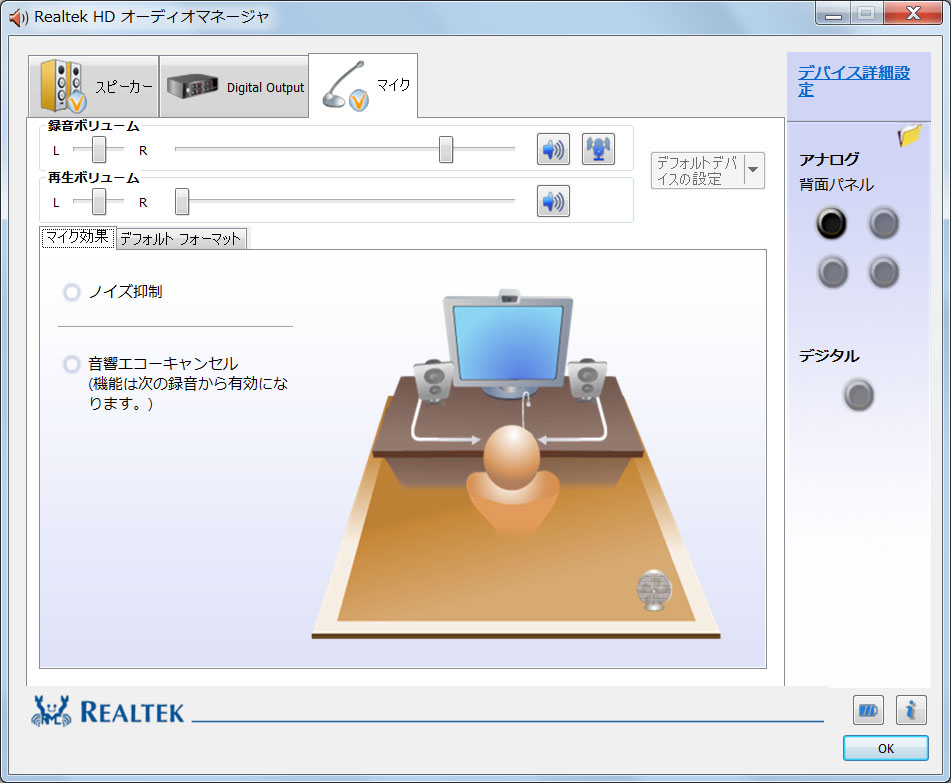
Task: Click the 背面パネル label
Action: point(836,184)
